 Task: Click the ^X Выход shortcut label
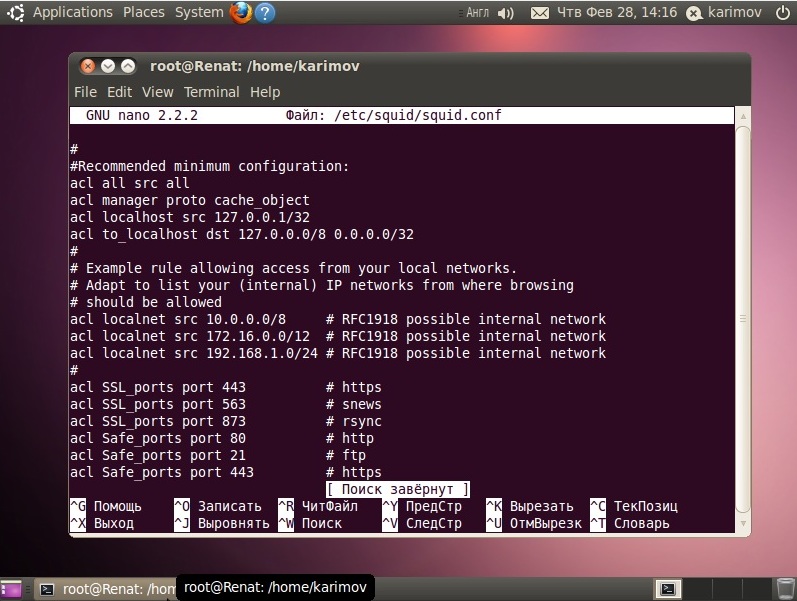(x=102, y=523)
